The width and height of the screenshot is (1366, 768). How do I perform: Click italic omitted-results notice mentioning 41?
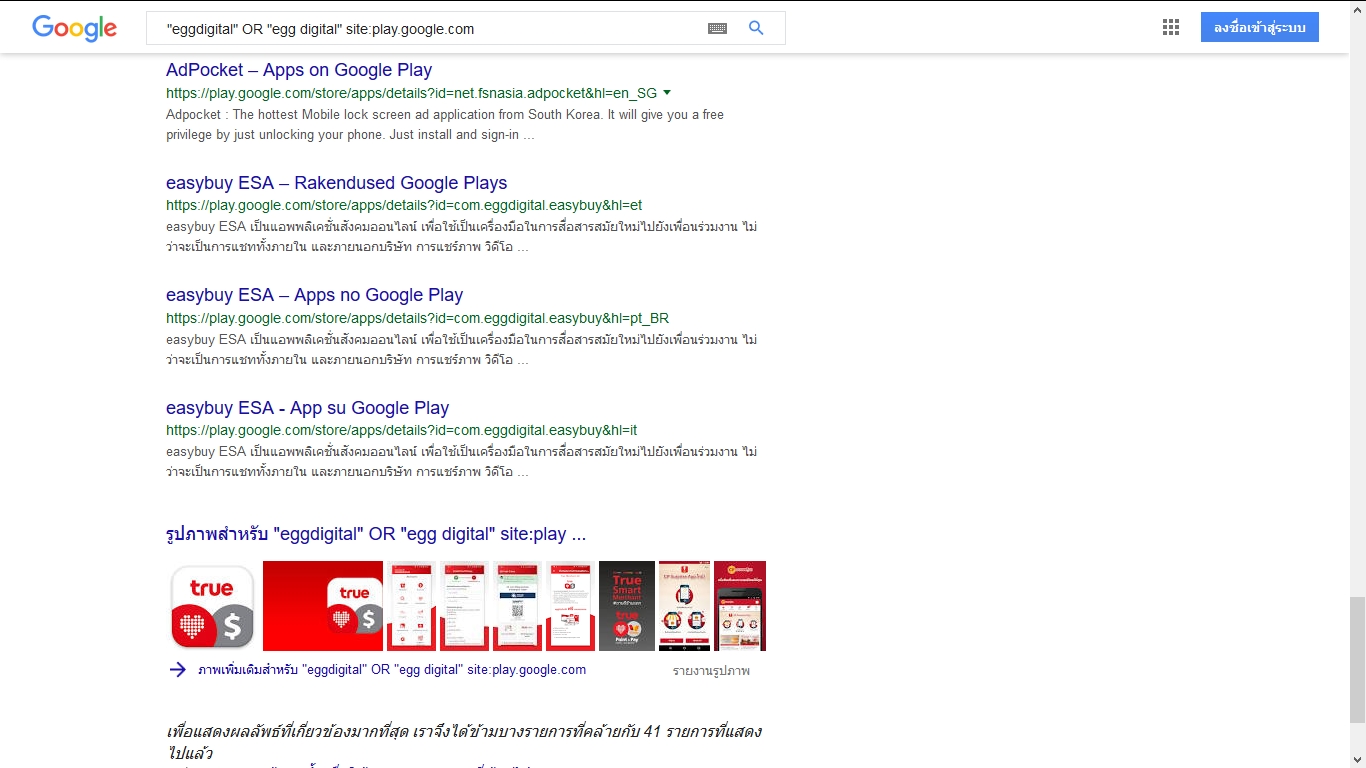464,742
